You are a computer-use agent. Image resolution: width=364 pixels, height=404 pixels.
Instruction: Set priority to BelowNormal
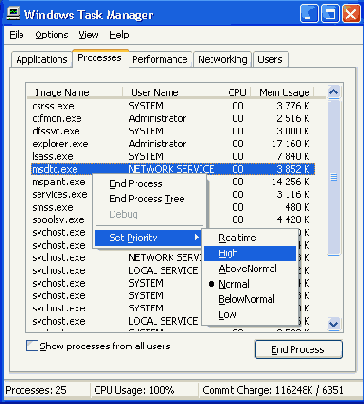(250, 299)
